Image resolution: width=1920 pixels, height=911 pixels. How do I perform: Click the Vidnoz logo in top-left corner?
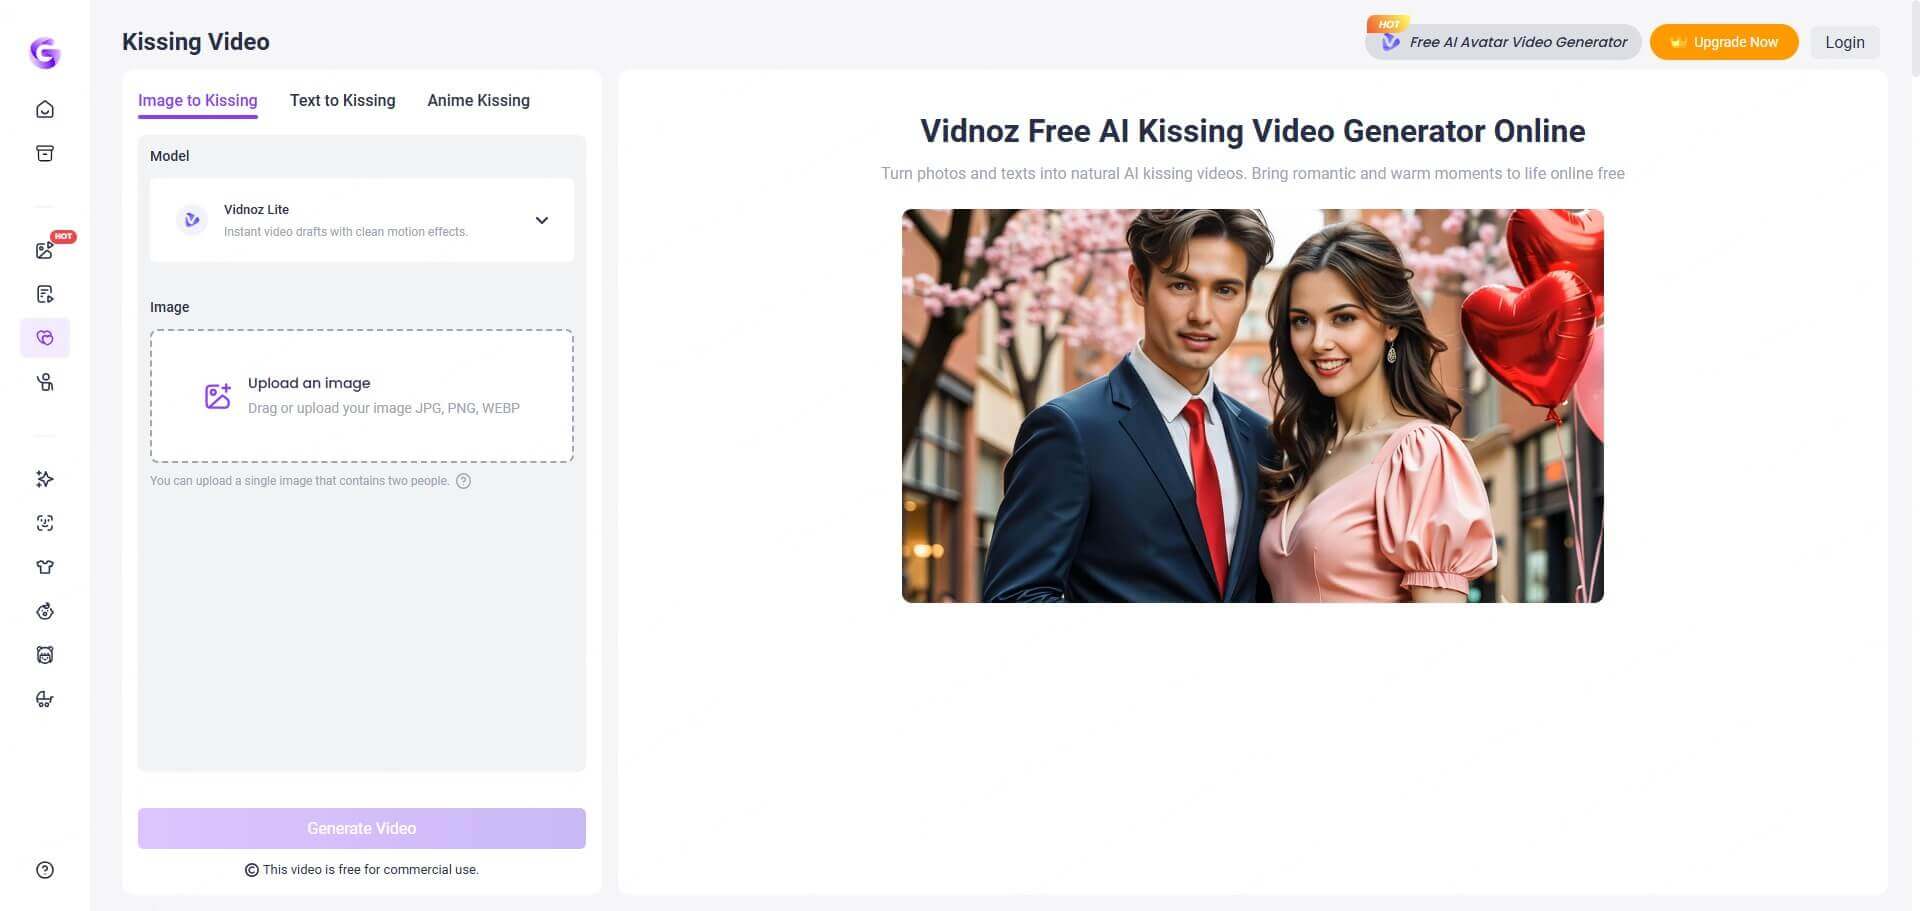tap(44, 54)
